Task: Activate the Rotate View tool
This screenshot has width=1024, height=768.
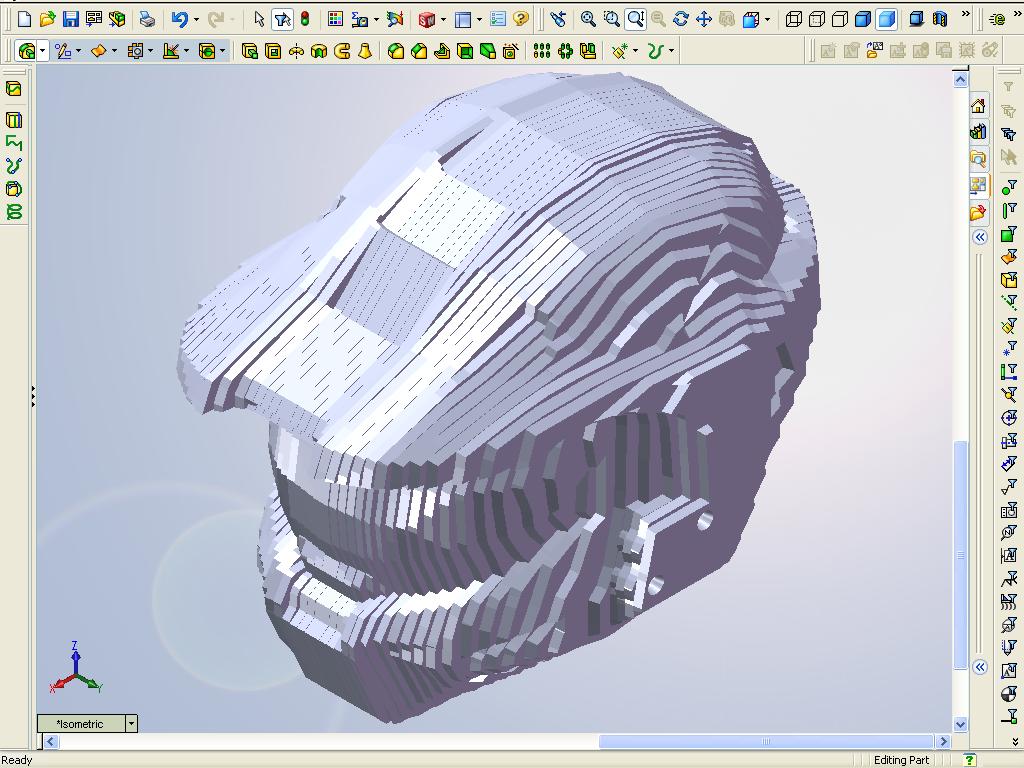Action: 680,20
